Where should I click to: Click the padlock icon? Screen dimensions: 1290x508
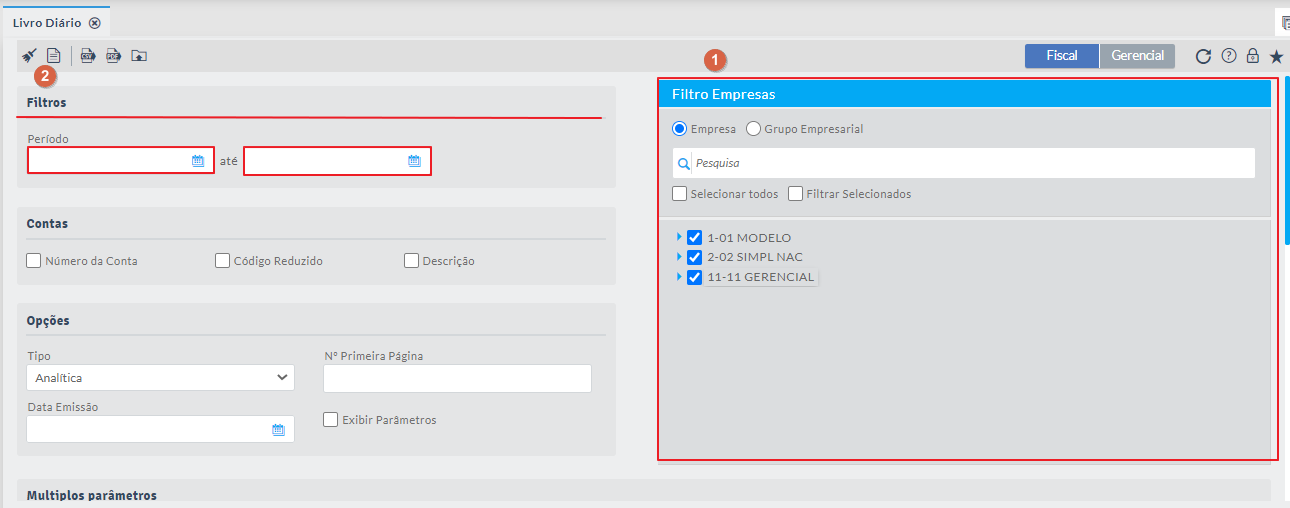1252,57
